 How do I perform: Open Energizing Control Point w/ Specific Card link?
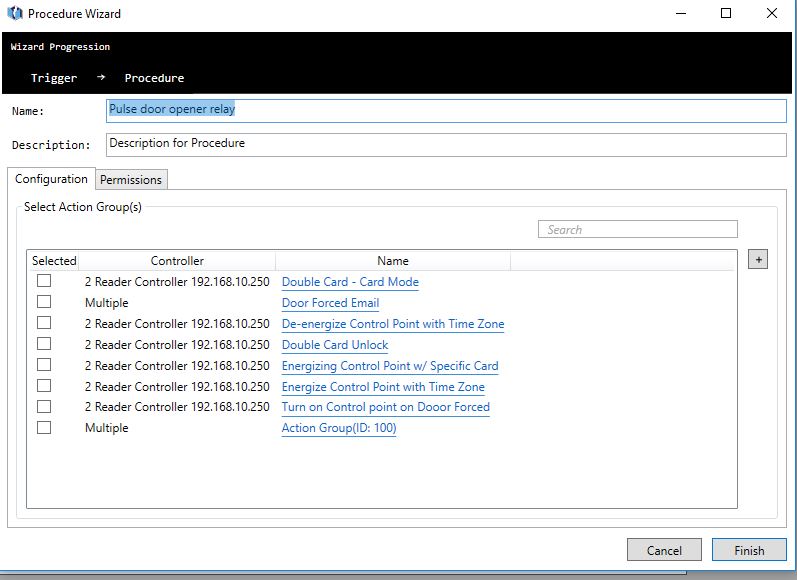(390, 366)
